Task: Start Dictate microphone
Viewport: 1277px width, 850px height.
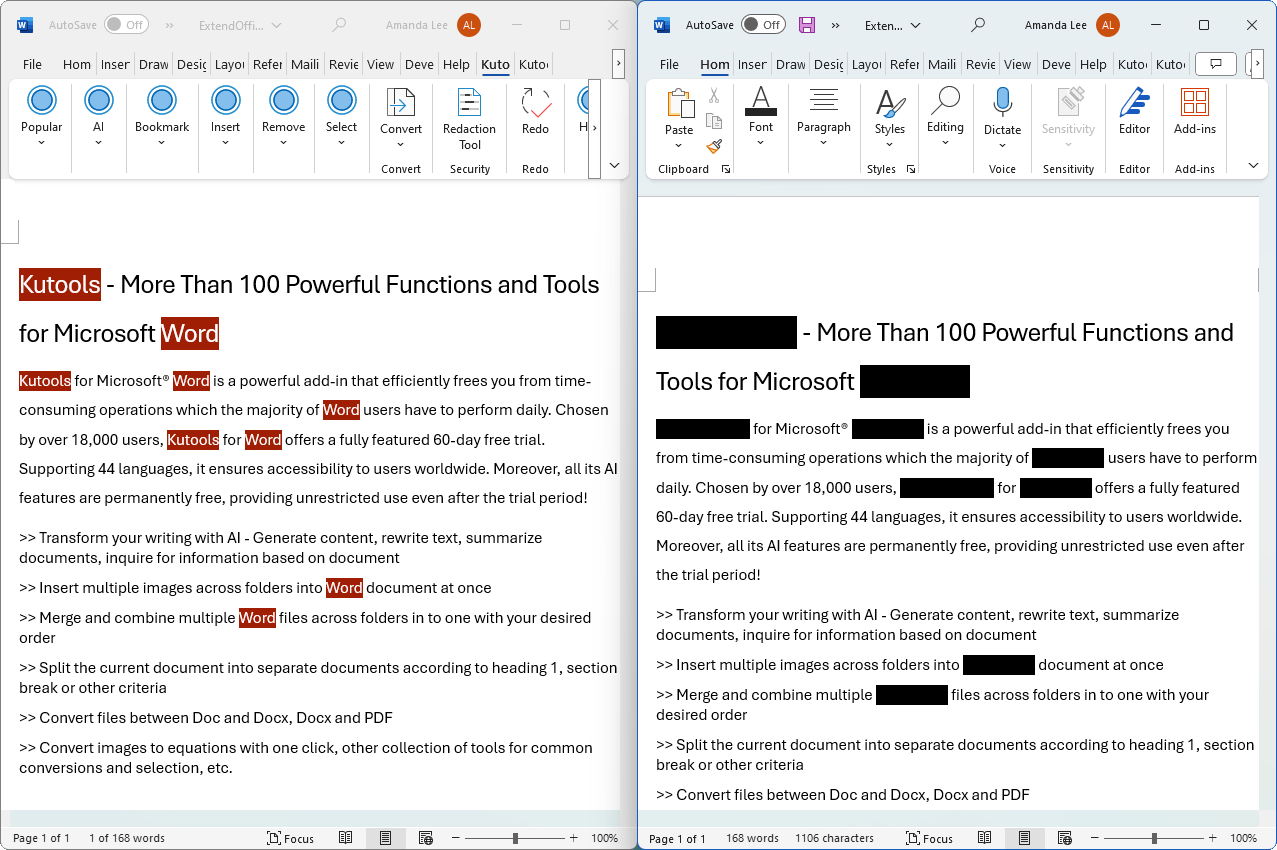Action: pos(1002,116)
